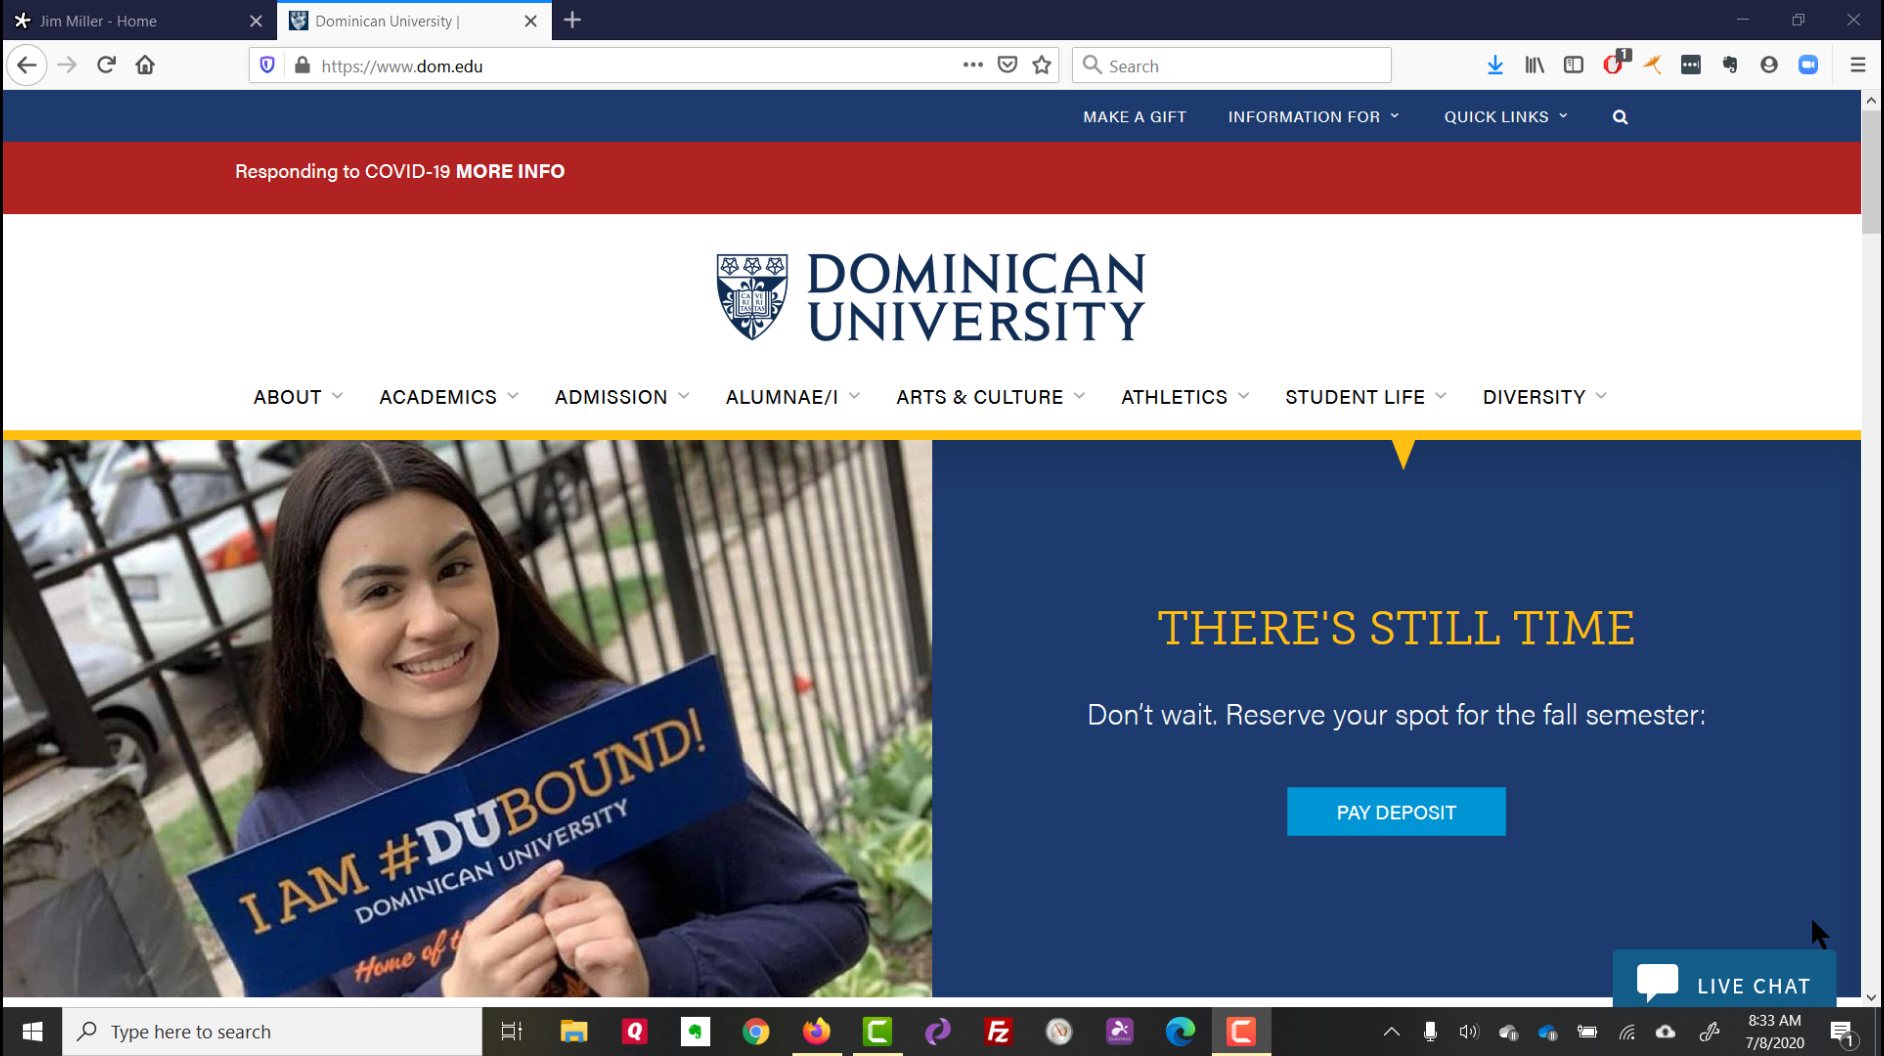The image size is (1884, 1056).
Task: Save page to Pocket icon
Action: 1007,65
